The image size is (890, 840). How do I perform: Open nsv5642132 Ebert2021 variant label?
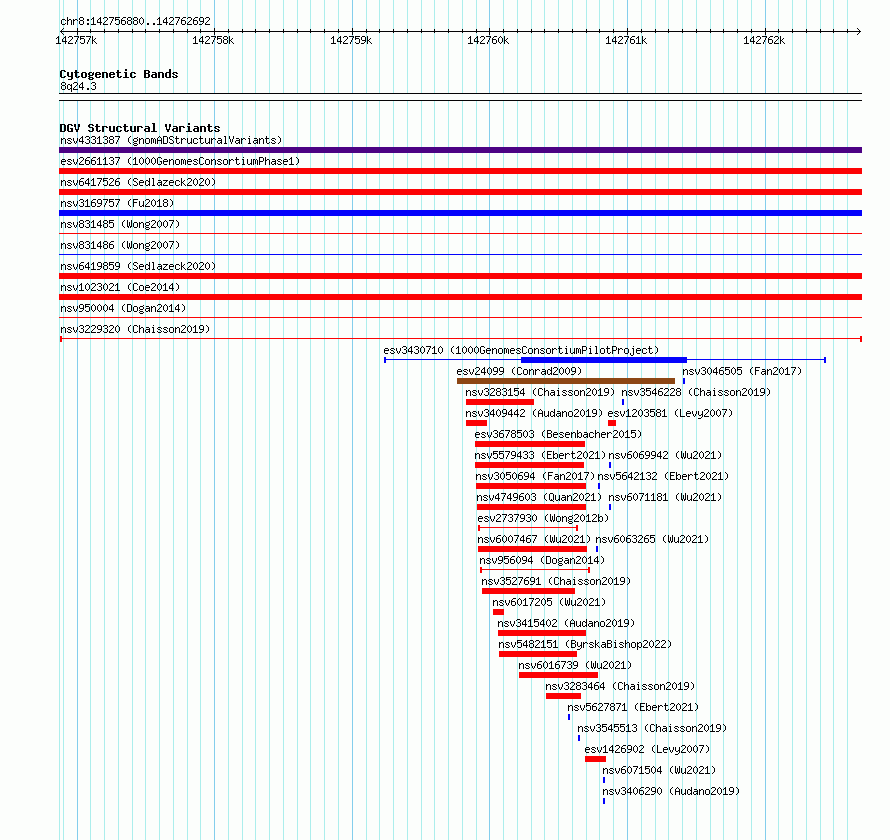[x=663, y=476]
